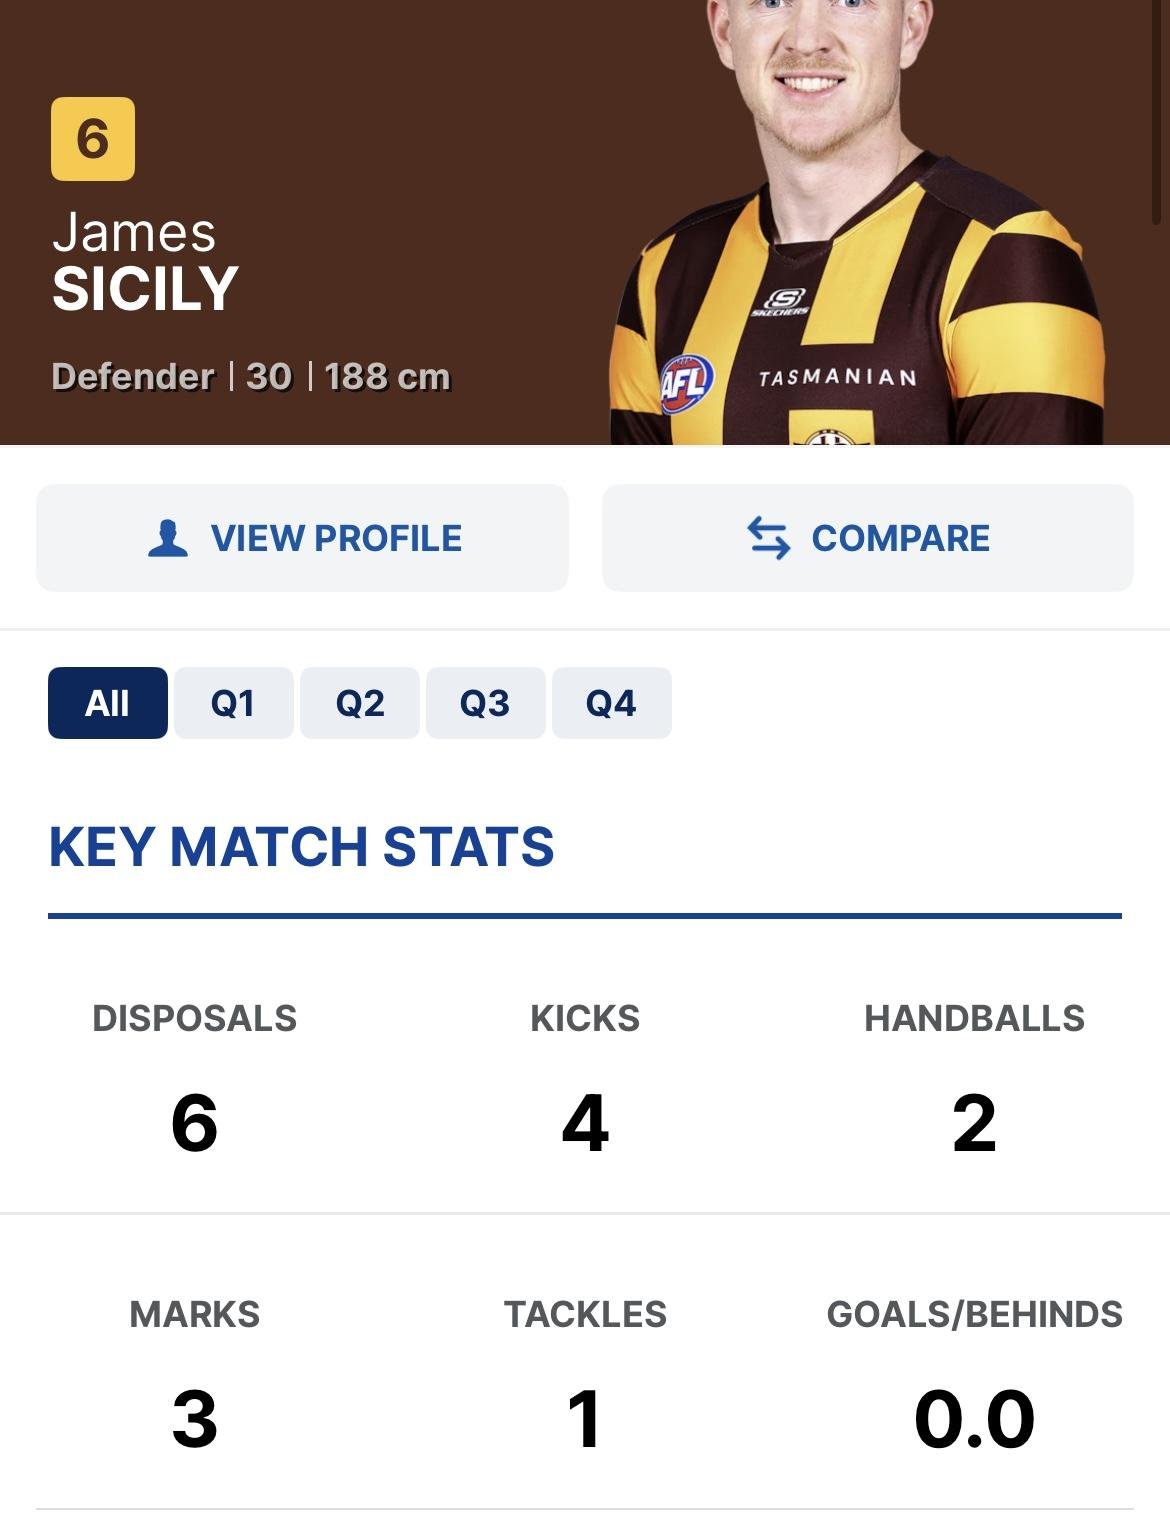The width and height of the screenshot is (1170, 1519).
Task: Click the compare arrows icon
Action: [x=769, y=538]
